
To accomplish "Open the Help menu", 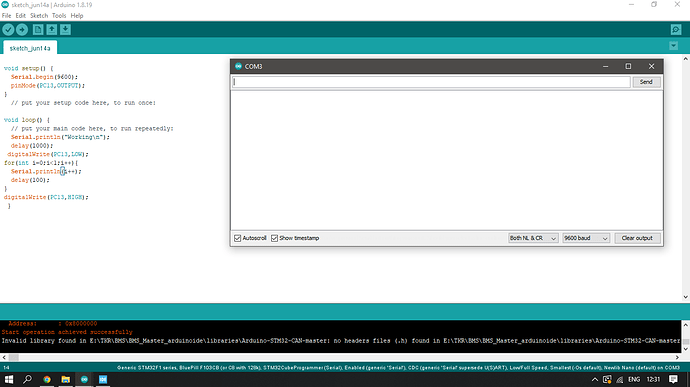I will [x=77, y=15].
